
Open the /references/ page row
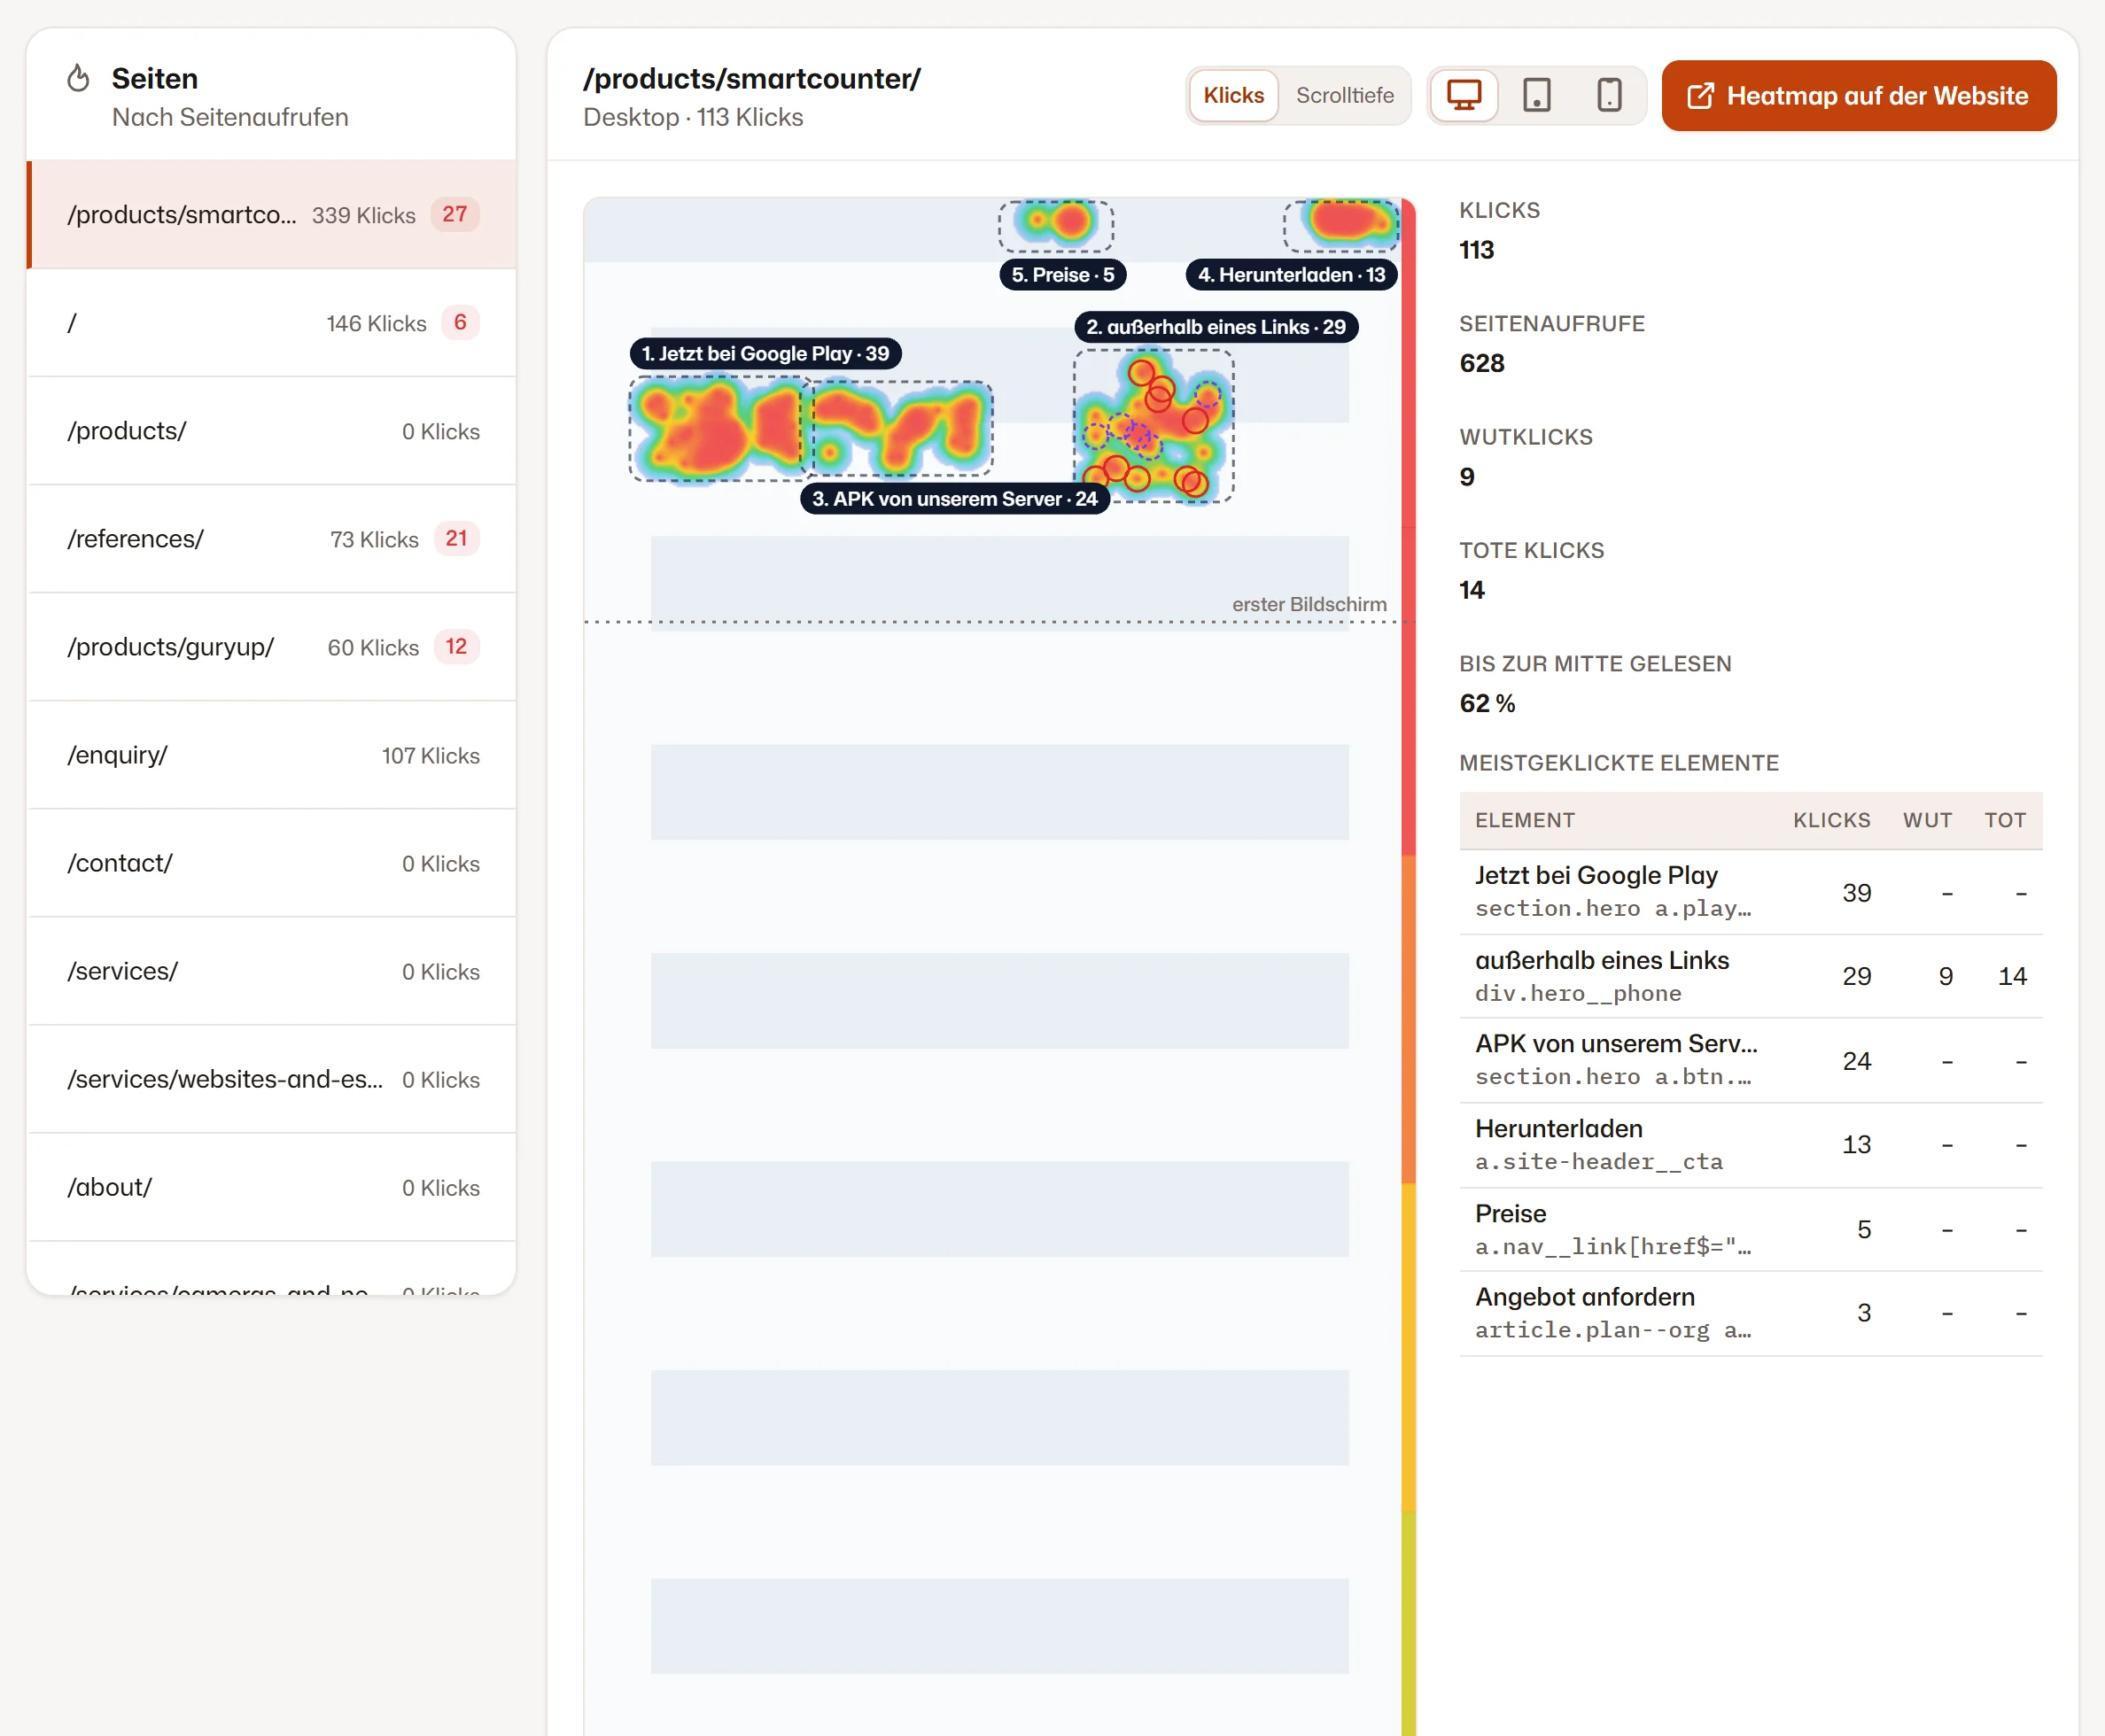[272, 539]
